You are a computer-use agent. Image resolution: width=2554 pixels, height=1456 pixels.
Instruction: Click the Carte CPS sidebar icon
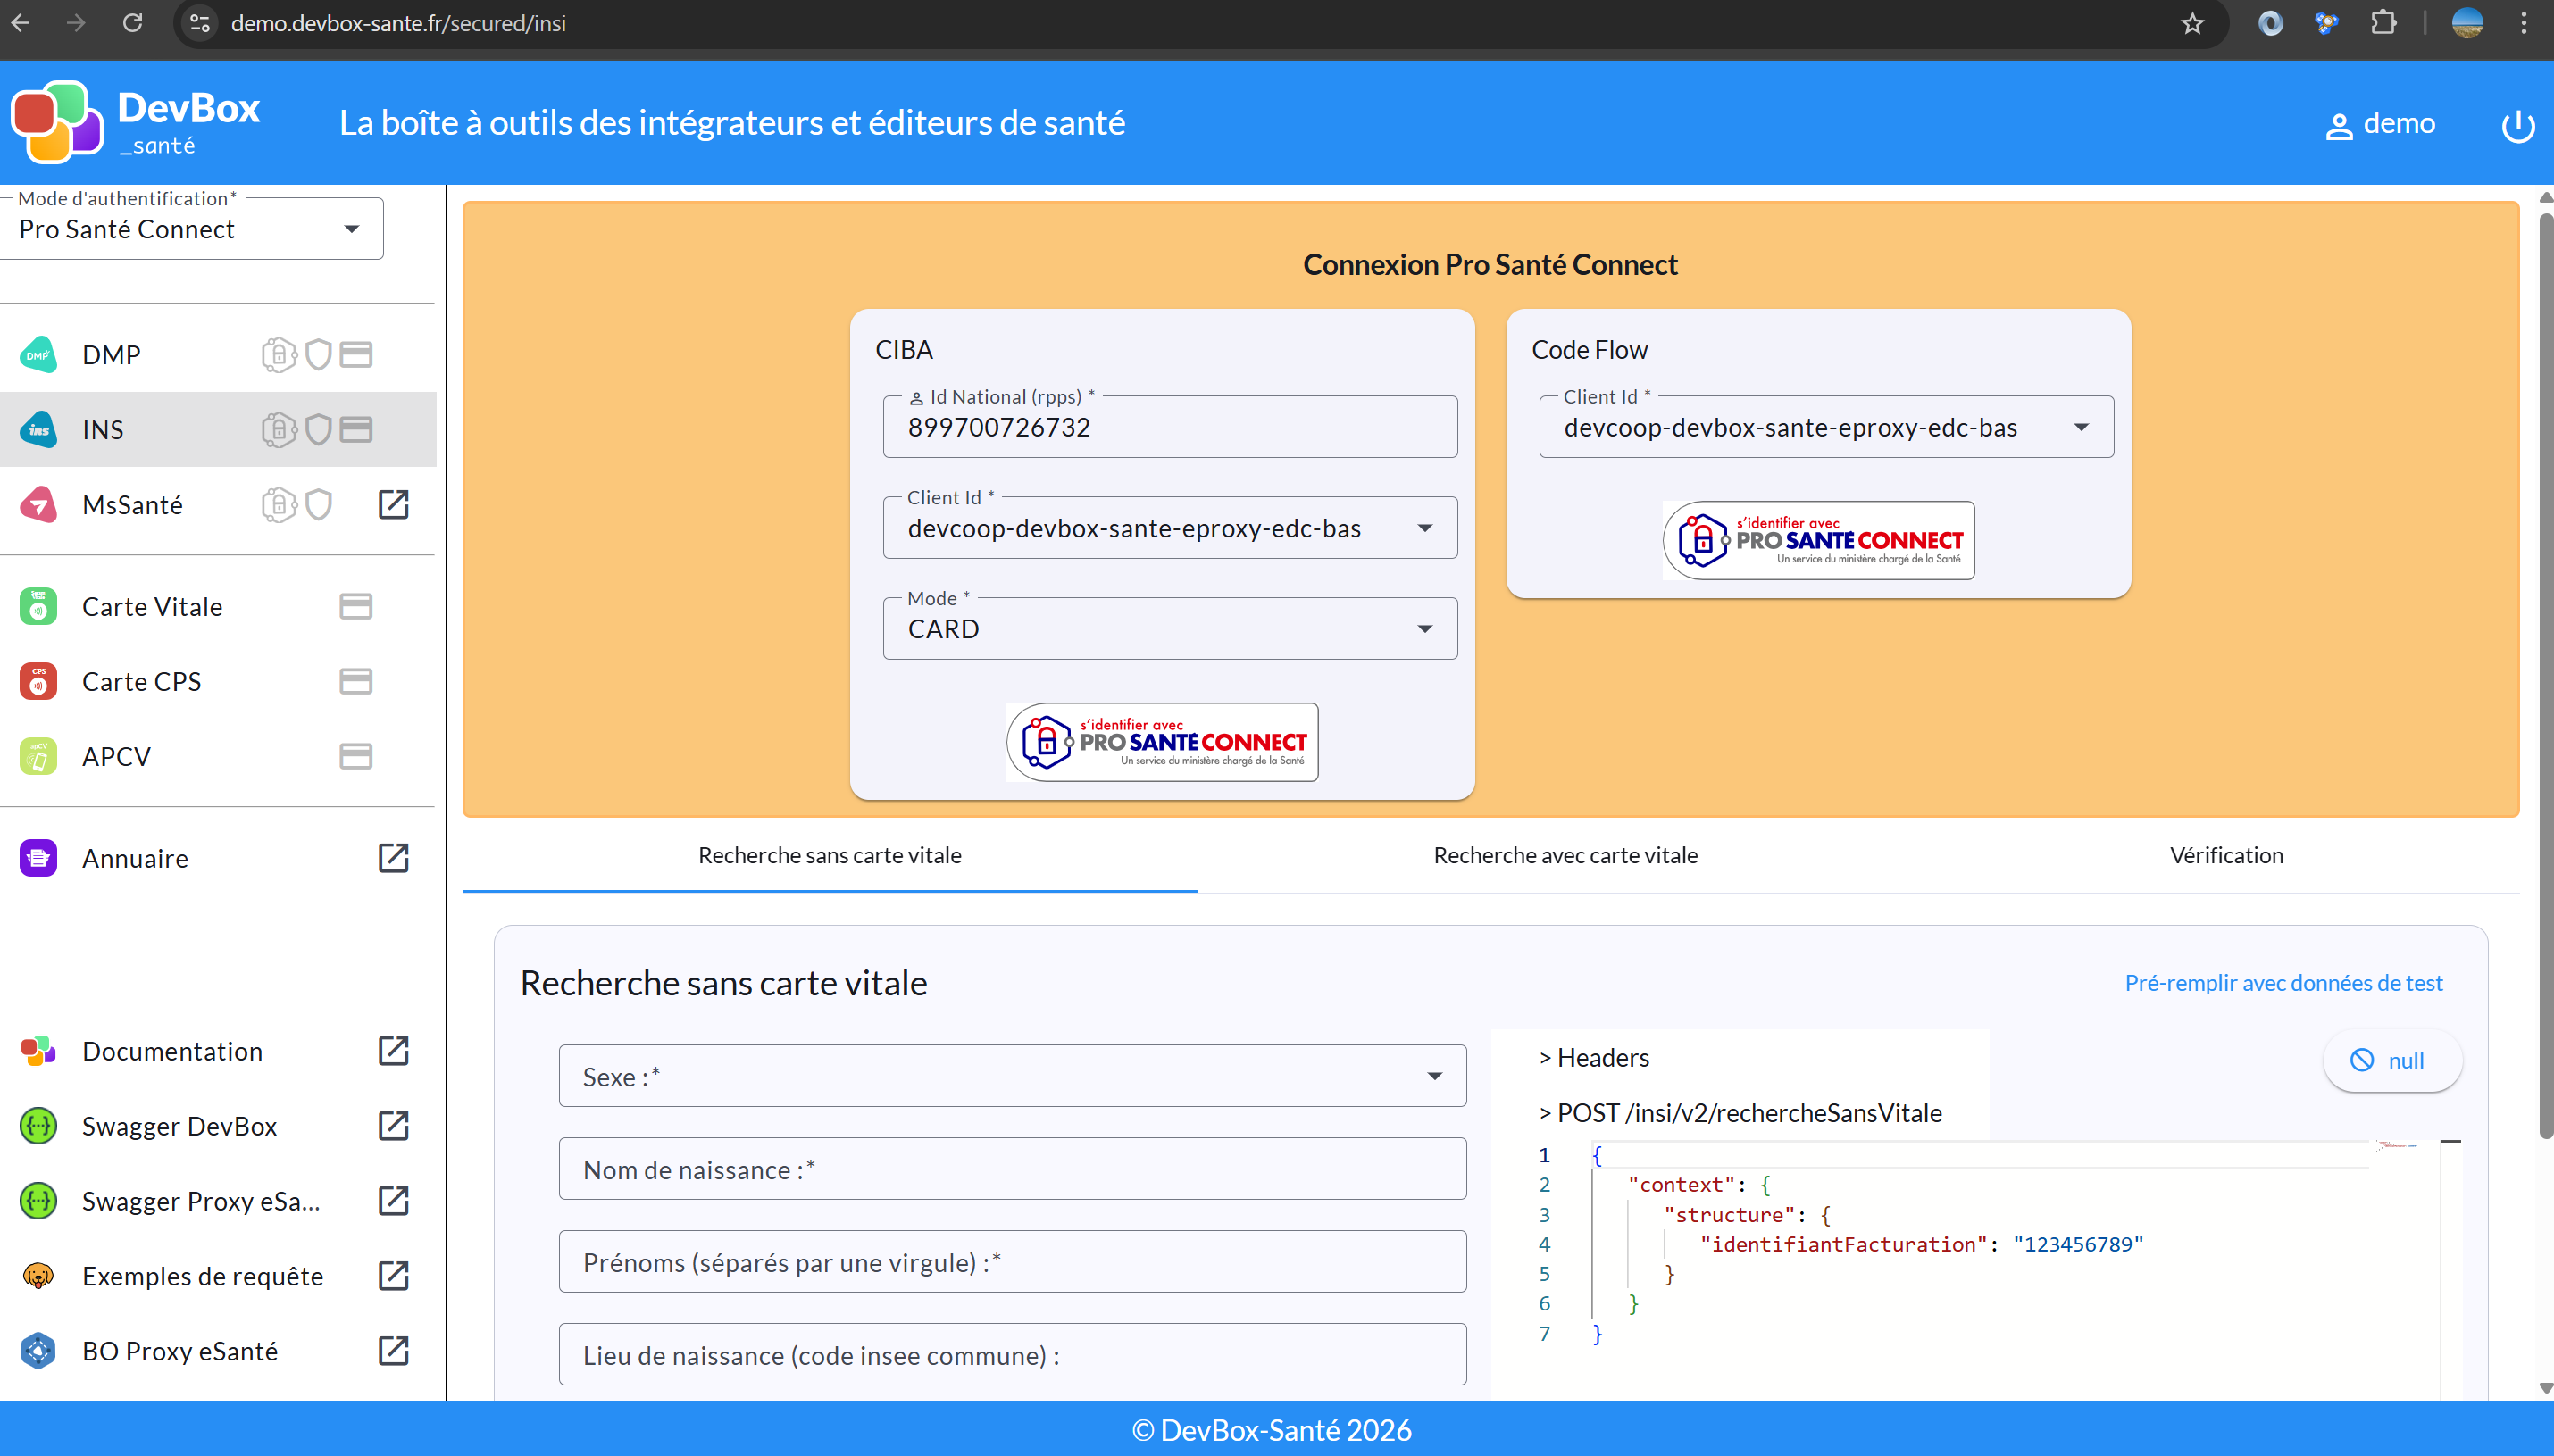point(38,681)
